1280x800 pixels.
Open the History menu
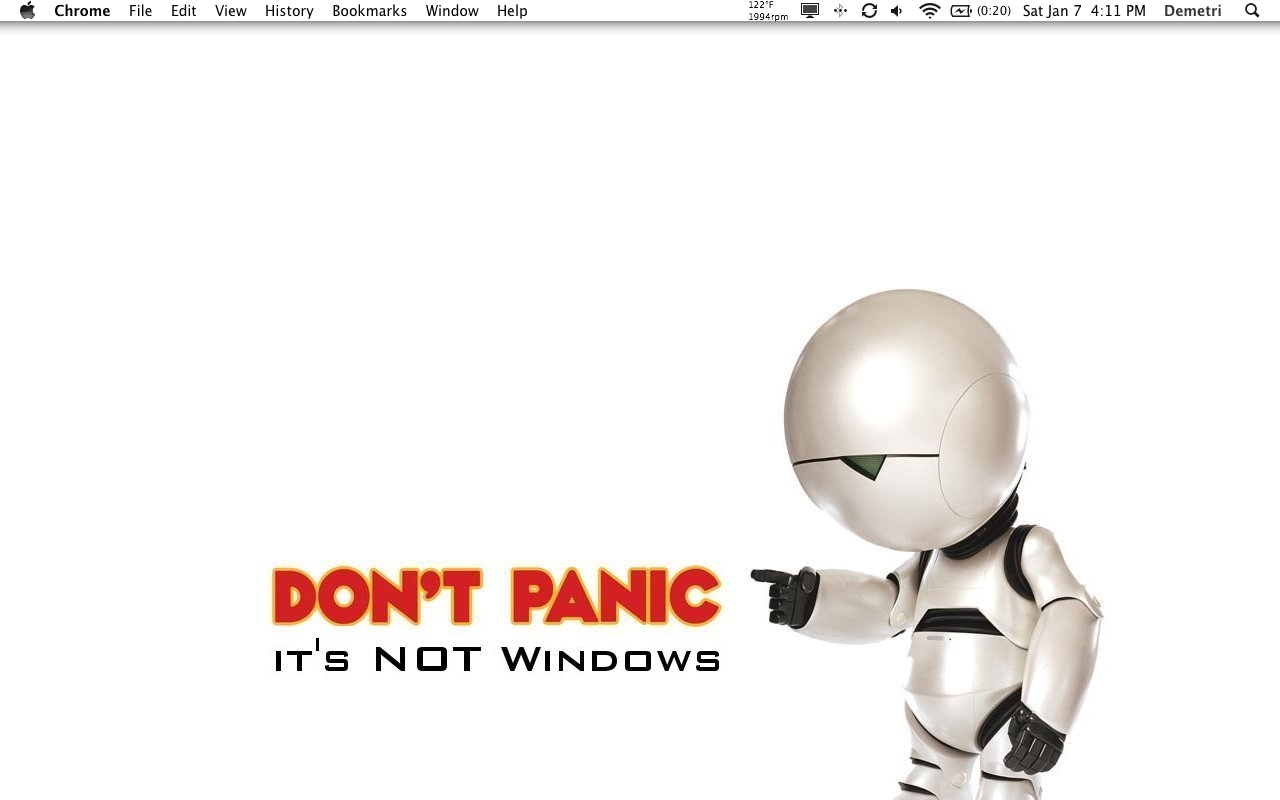tap(289, 11)
